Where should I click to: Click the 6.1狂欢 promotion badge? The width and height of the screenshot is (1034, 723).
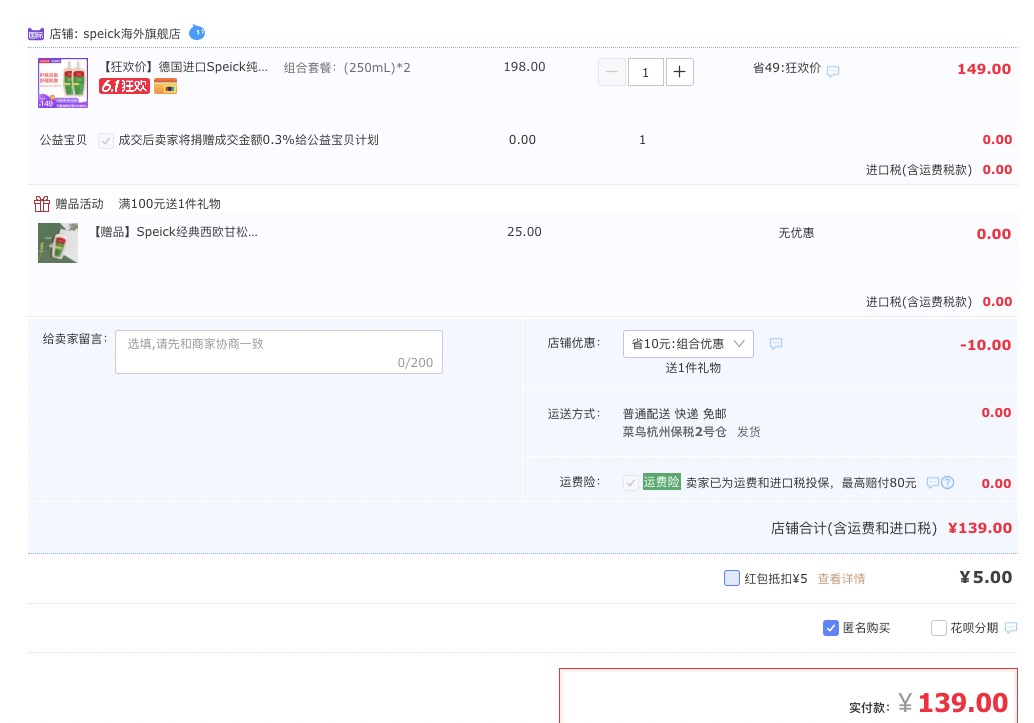click(125, 86)
